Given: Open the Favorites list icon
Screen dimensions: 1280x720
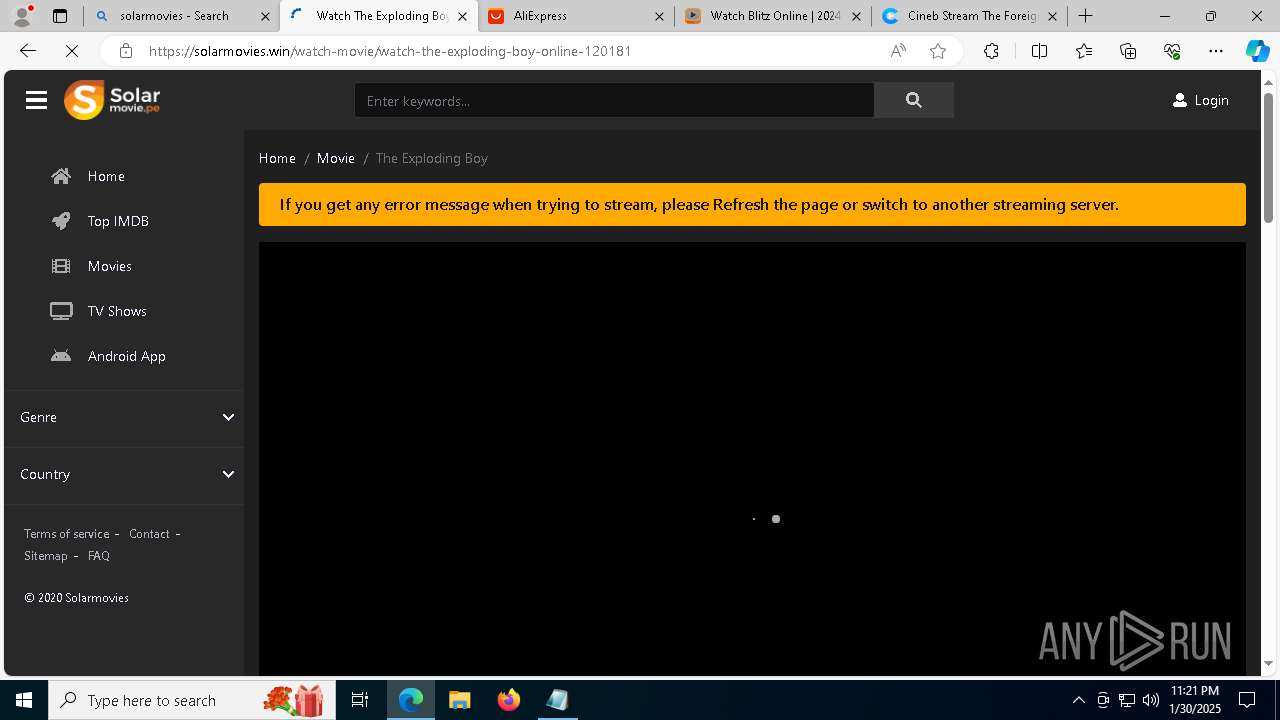Looking at the screenshot, I should (x=1084, y=51).
